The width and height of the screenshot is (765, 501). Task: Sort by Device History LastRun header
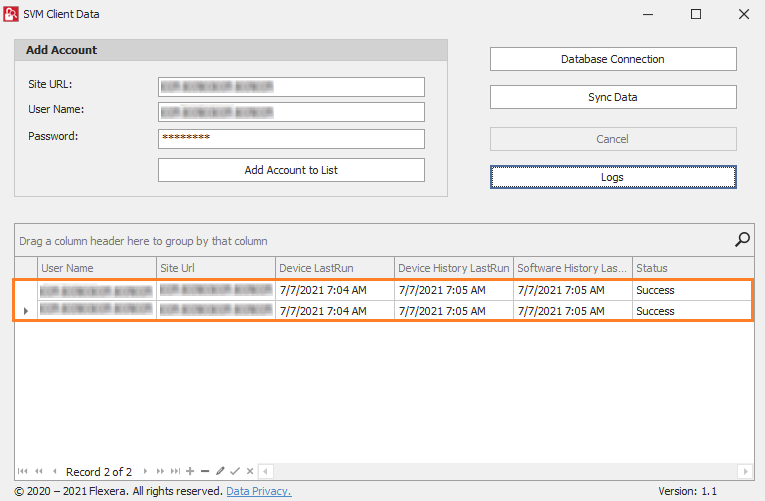click(454, 268)
